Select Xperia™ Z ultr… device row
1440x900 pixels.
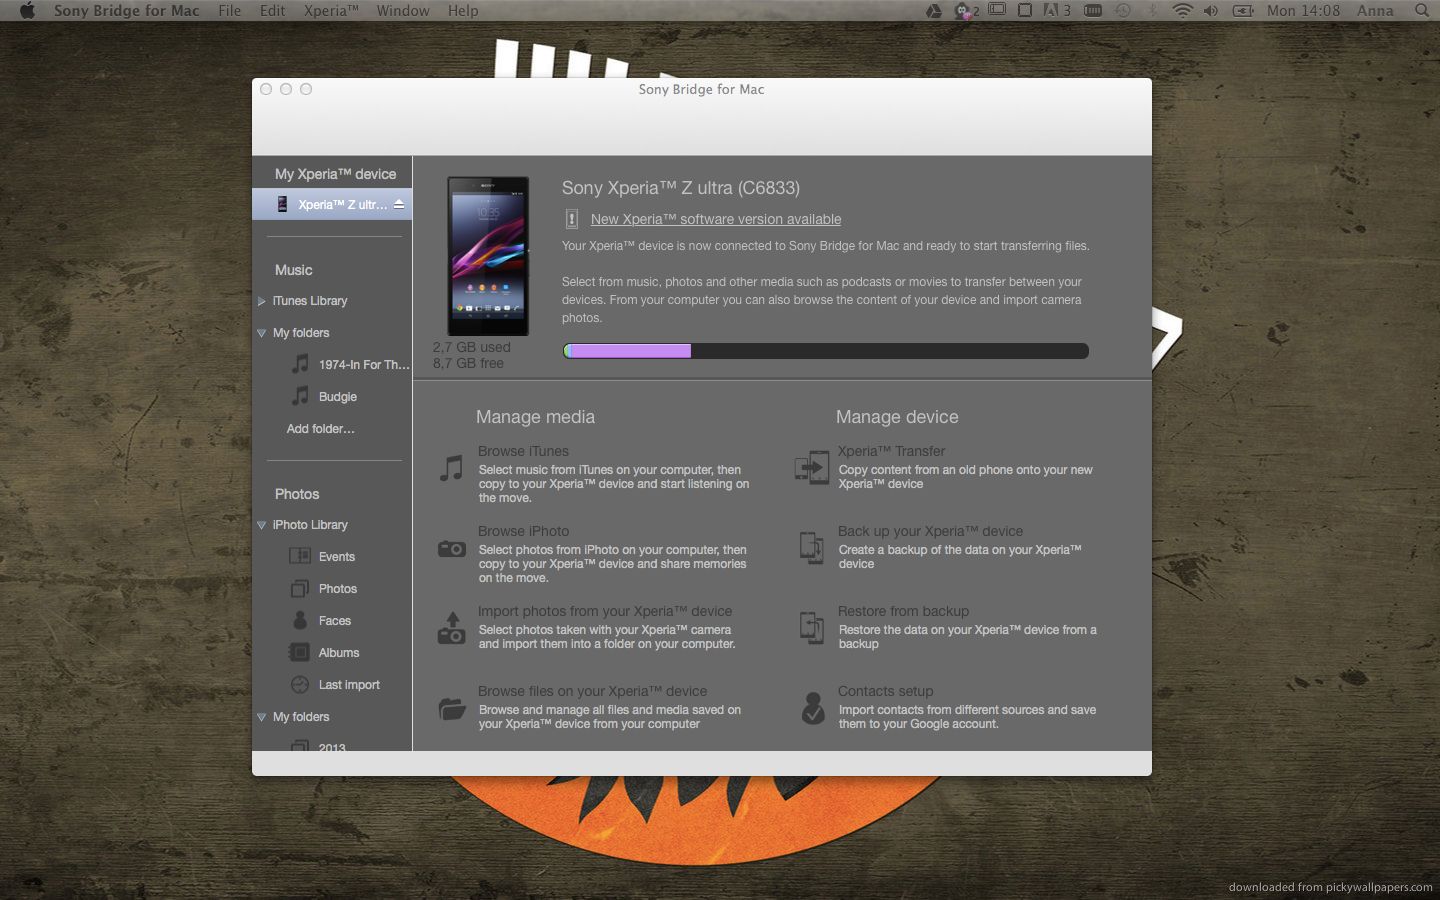click(332, 204)
